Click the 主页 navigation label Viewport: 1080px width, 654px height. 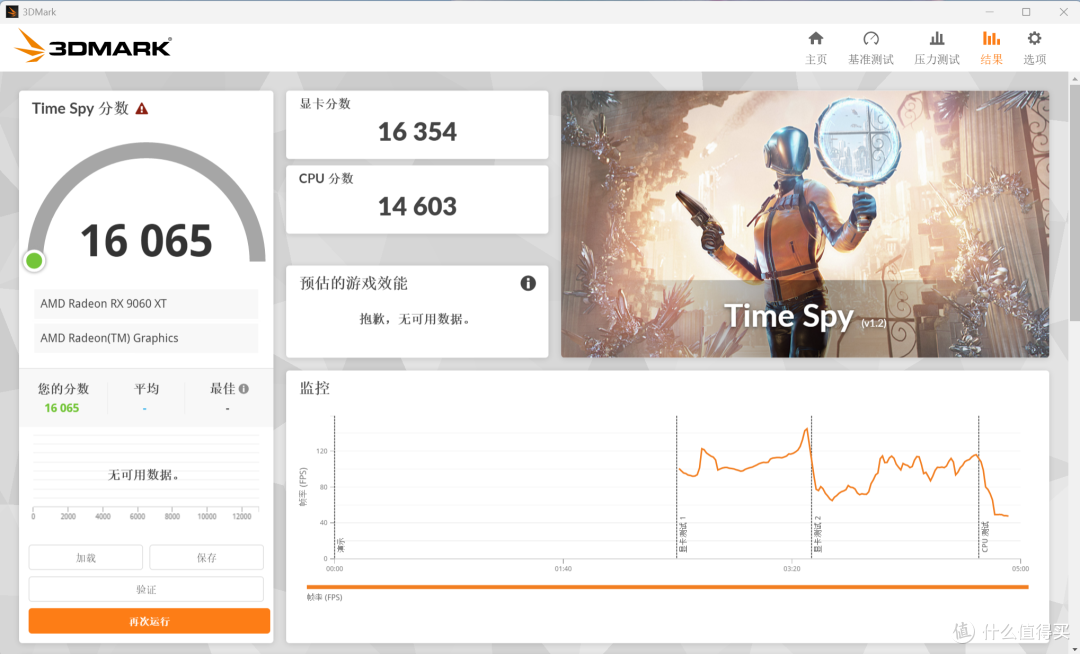point(816,60)
